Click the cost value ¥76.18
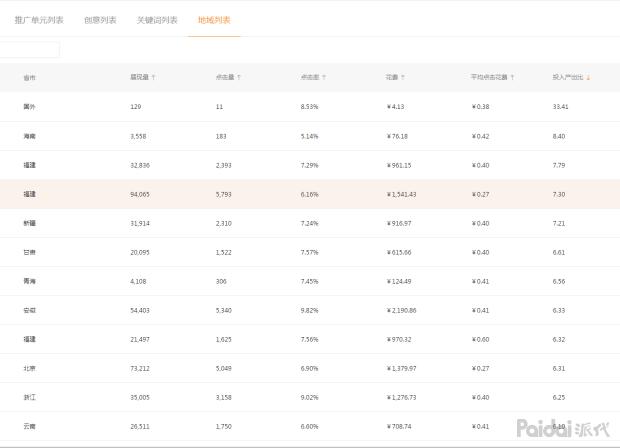 397,136
